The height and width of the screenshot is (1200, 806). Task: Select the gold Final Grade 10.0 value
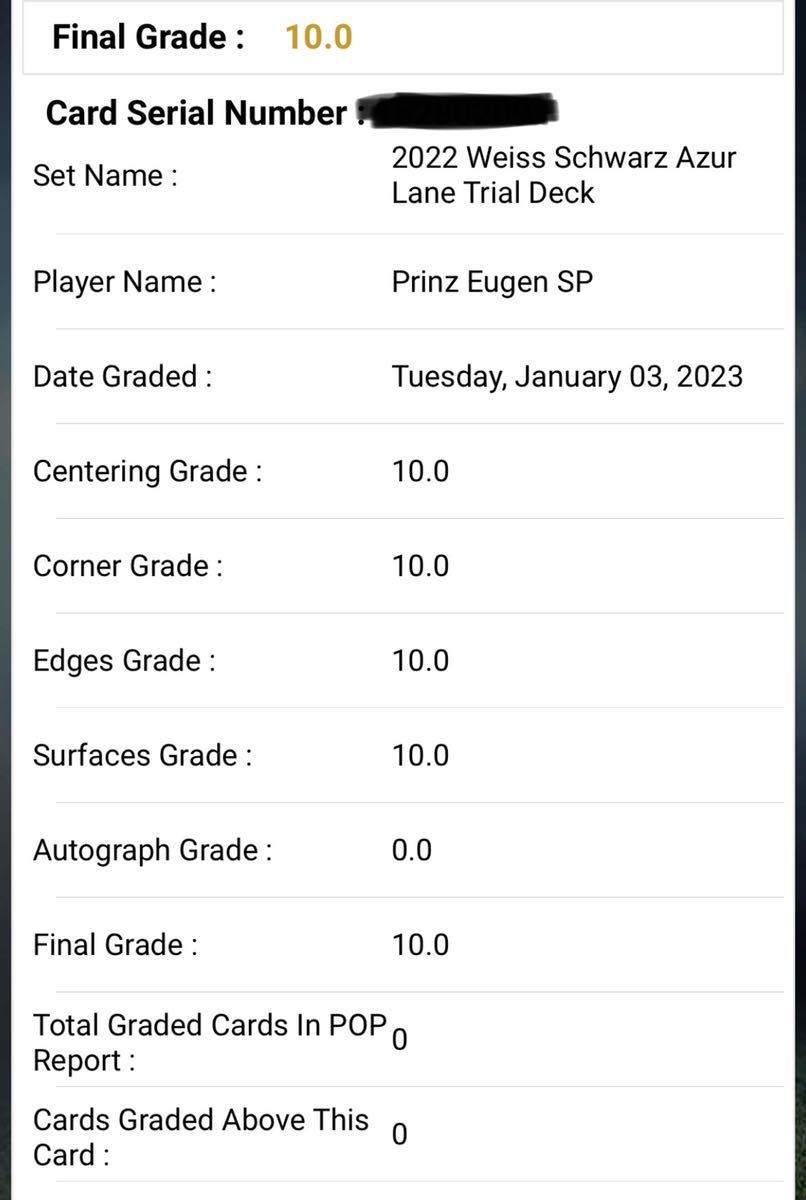coord(318,37)
